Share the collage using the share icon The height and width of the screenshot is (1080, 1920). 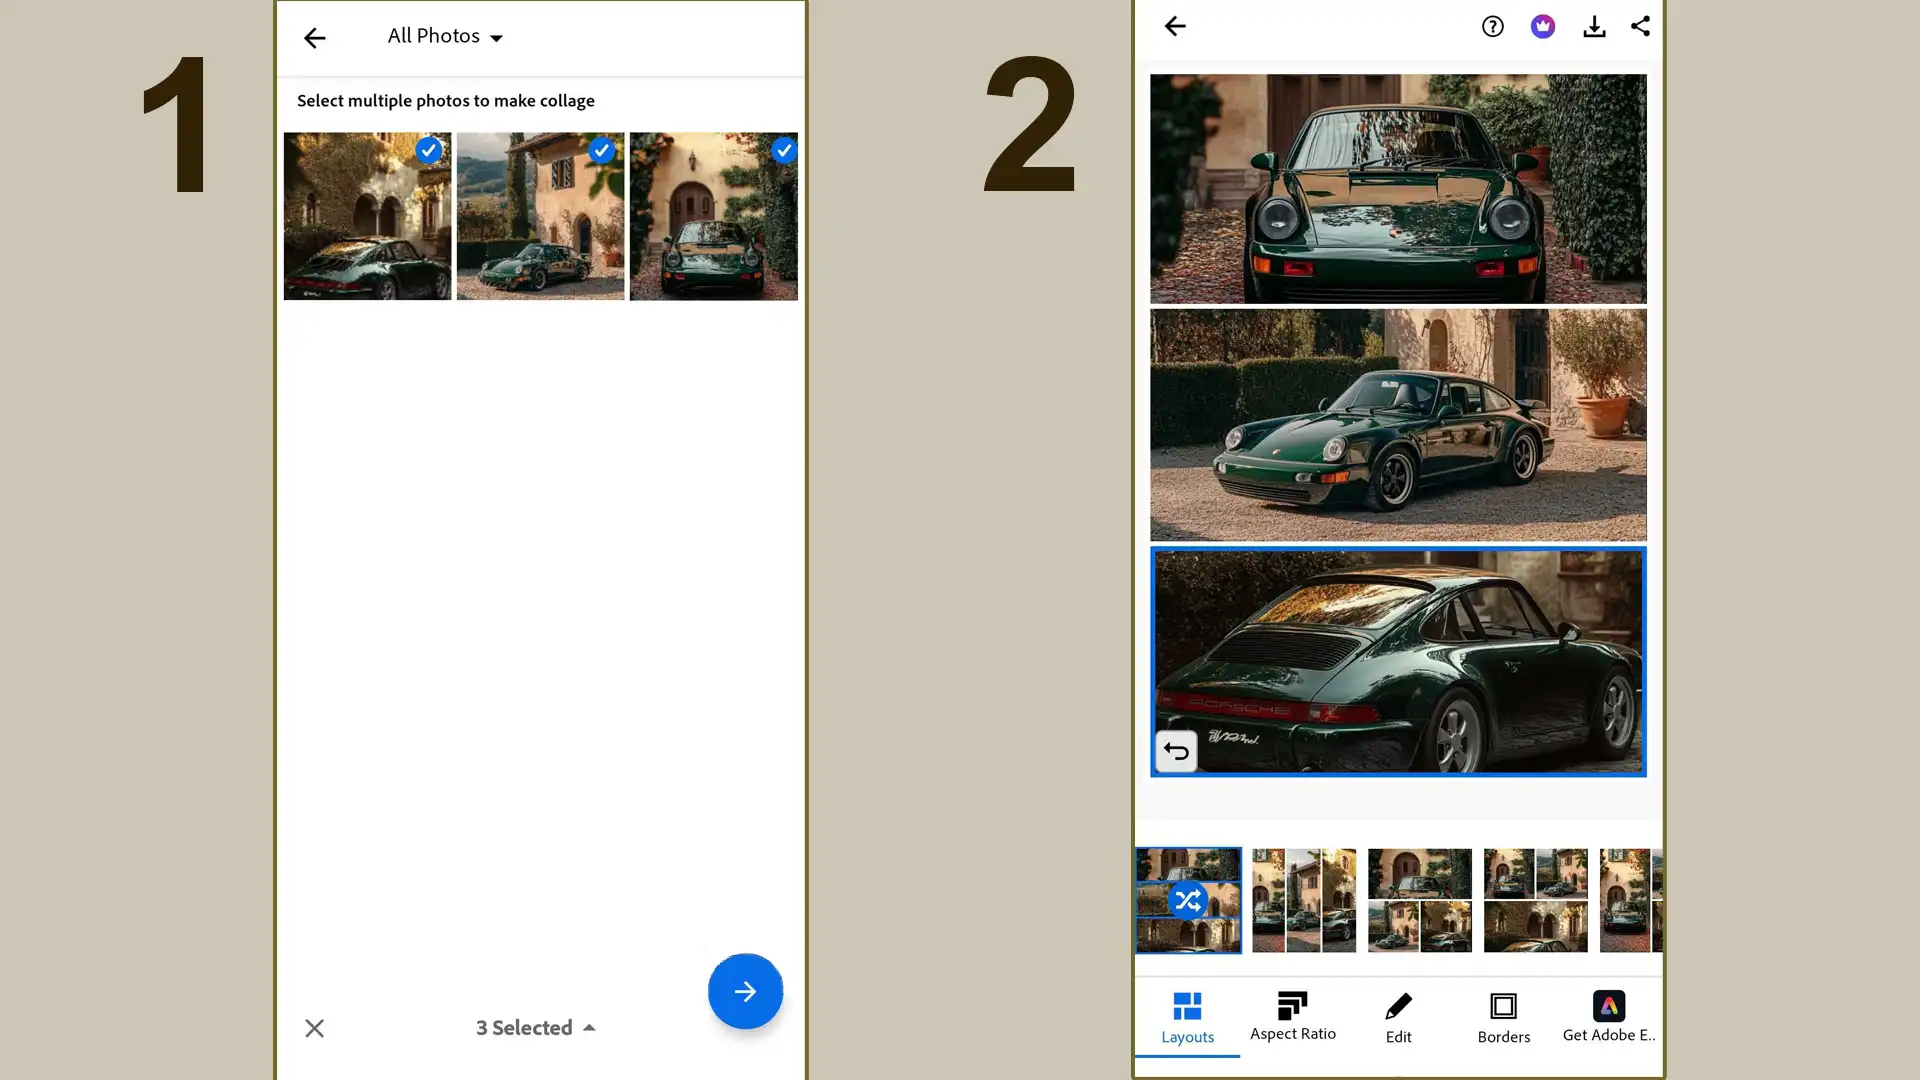(x=1641, y=26)
